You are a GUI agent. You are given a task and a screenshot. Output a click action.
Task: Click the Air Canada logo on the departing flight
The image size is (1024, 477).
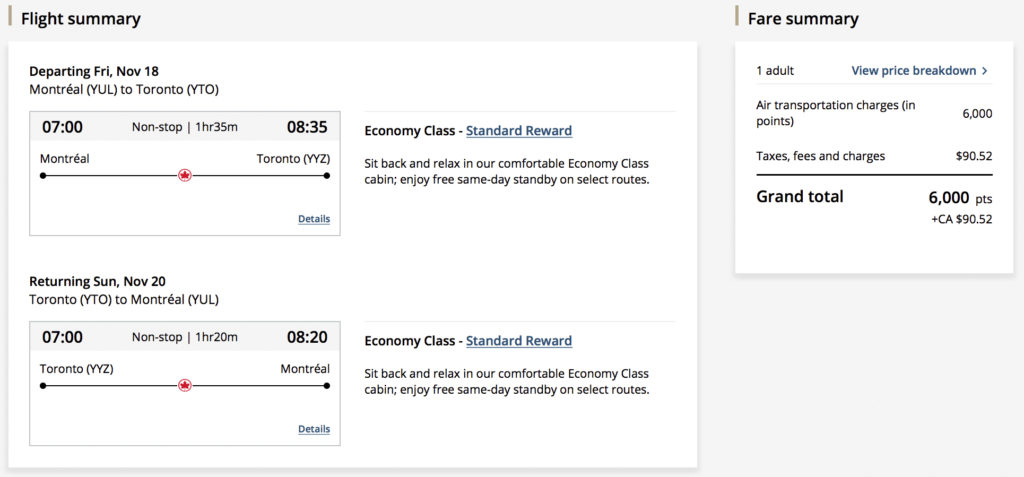pyautogui.click(x=185, y=175)
